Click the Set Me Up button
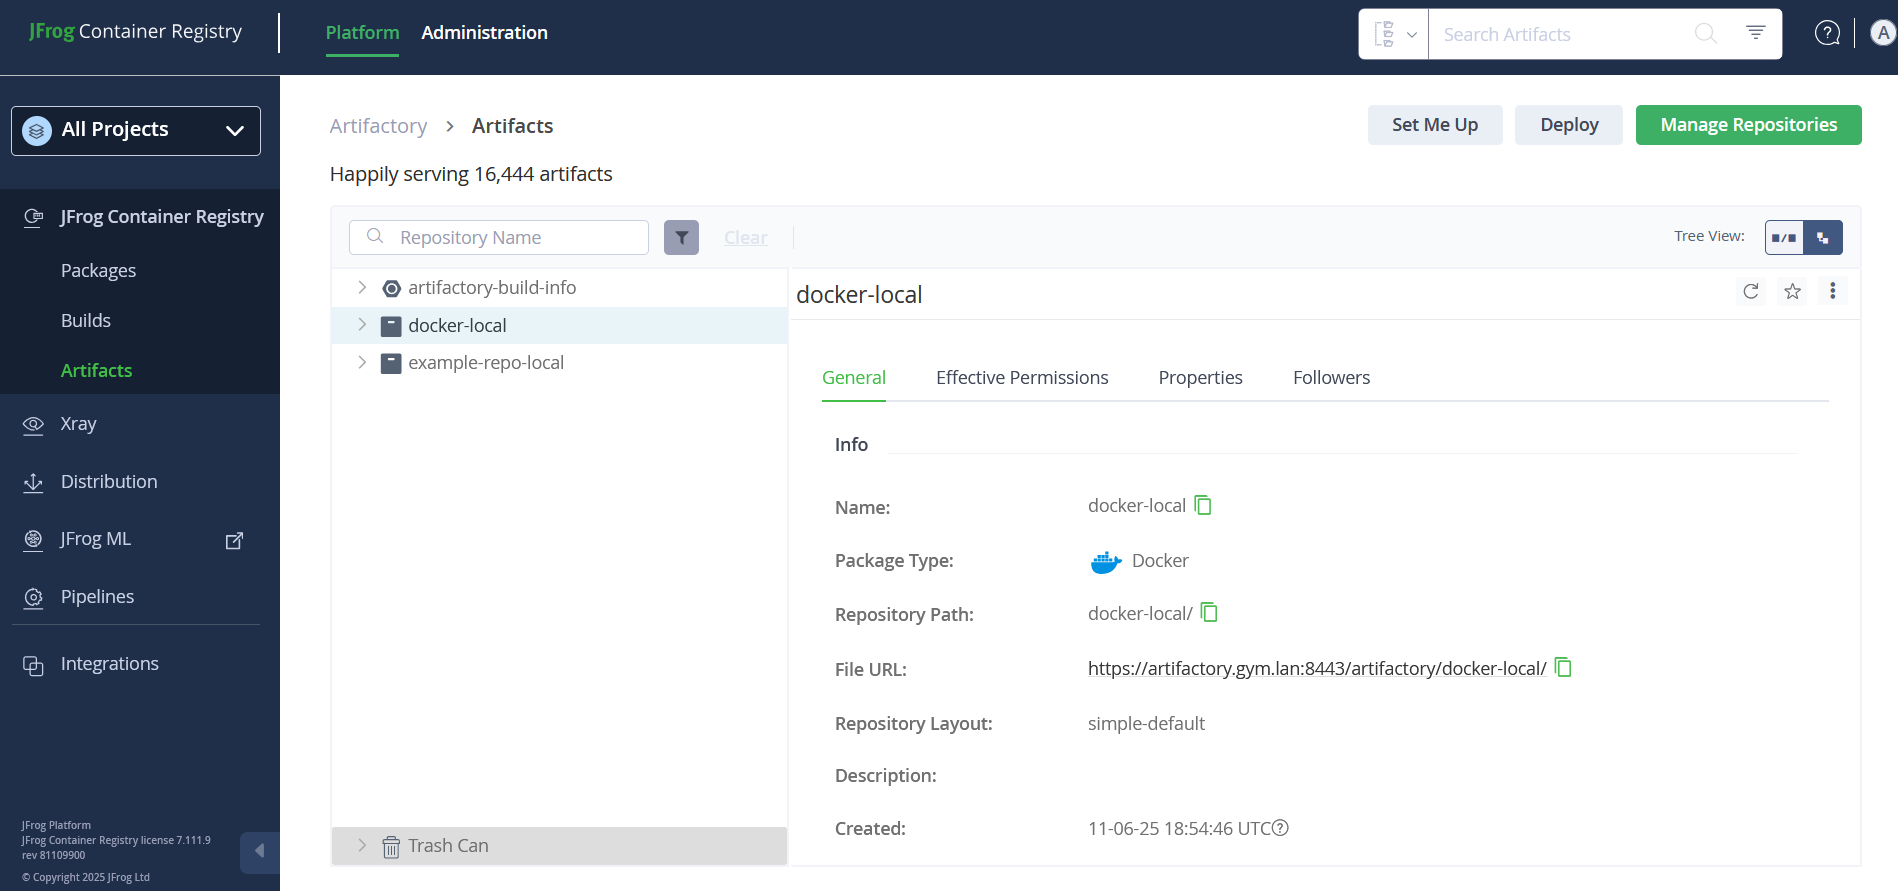 [1435, 125]
